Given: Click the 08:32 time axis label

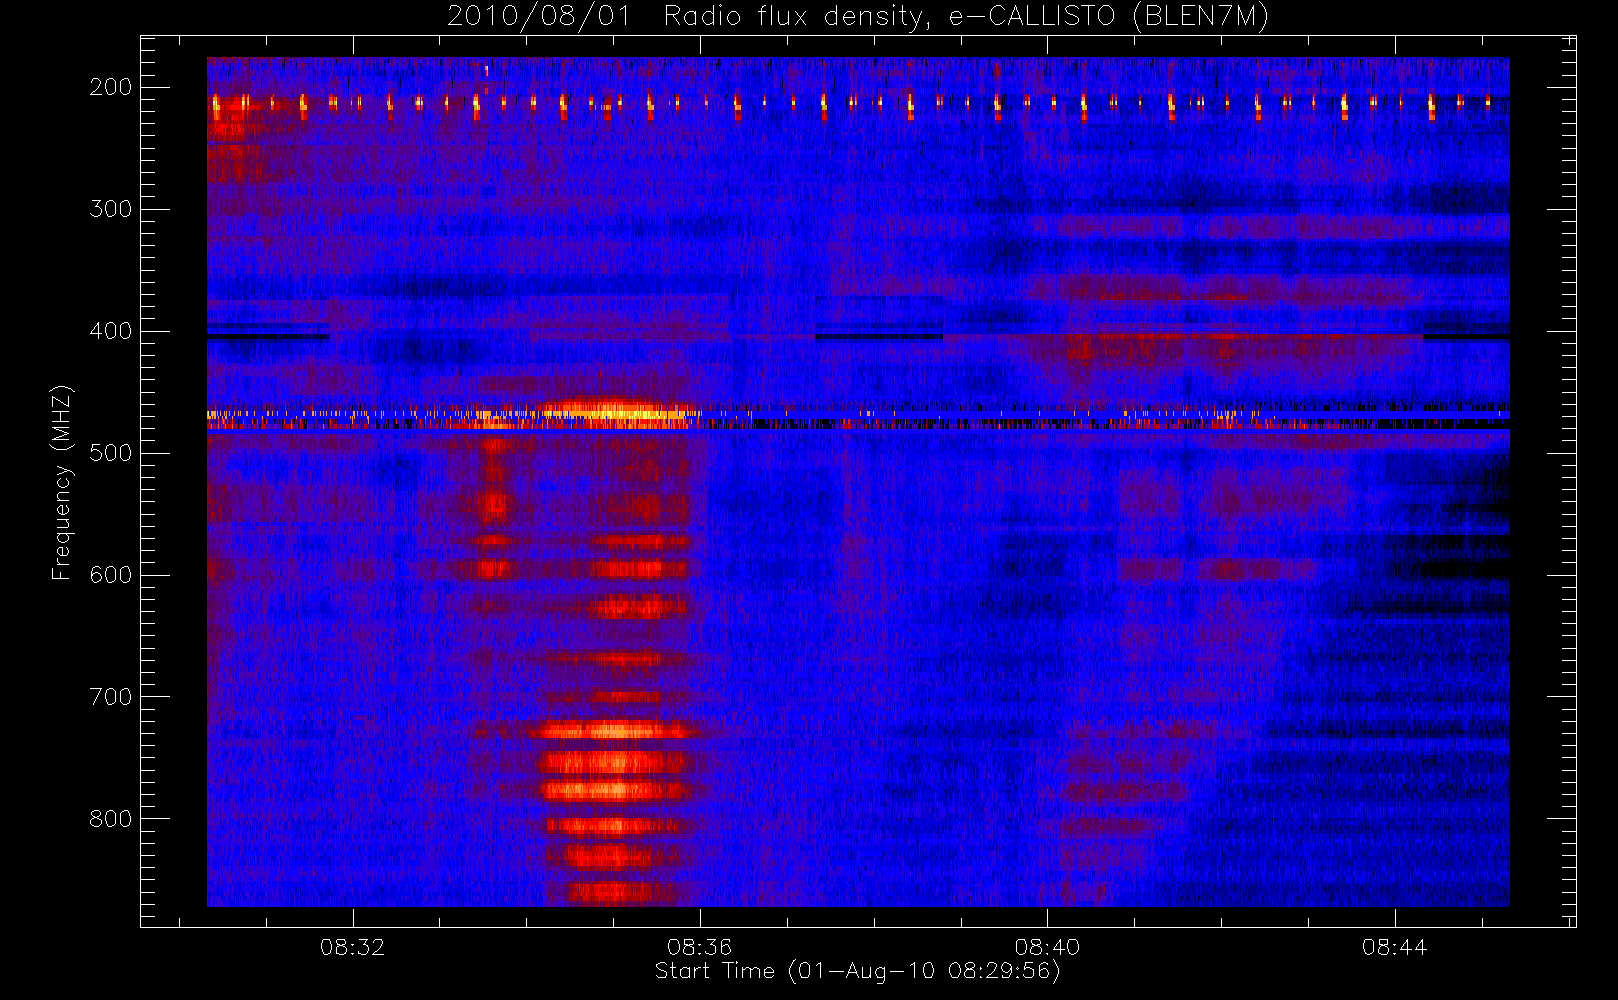Looking at the screenshot, I should [352, 947].
